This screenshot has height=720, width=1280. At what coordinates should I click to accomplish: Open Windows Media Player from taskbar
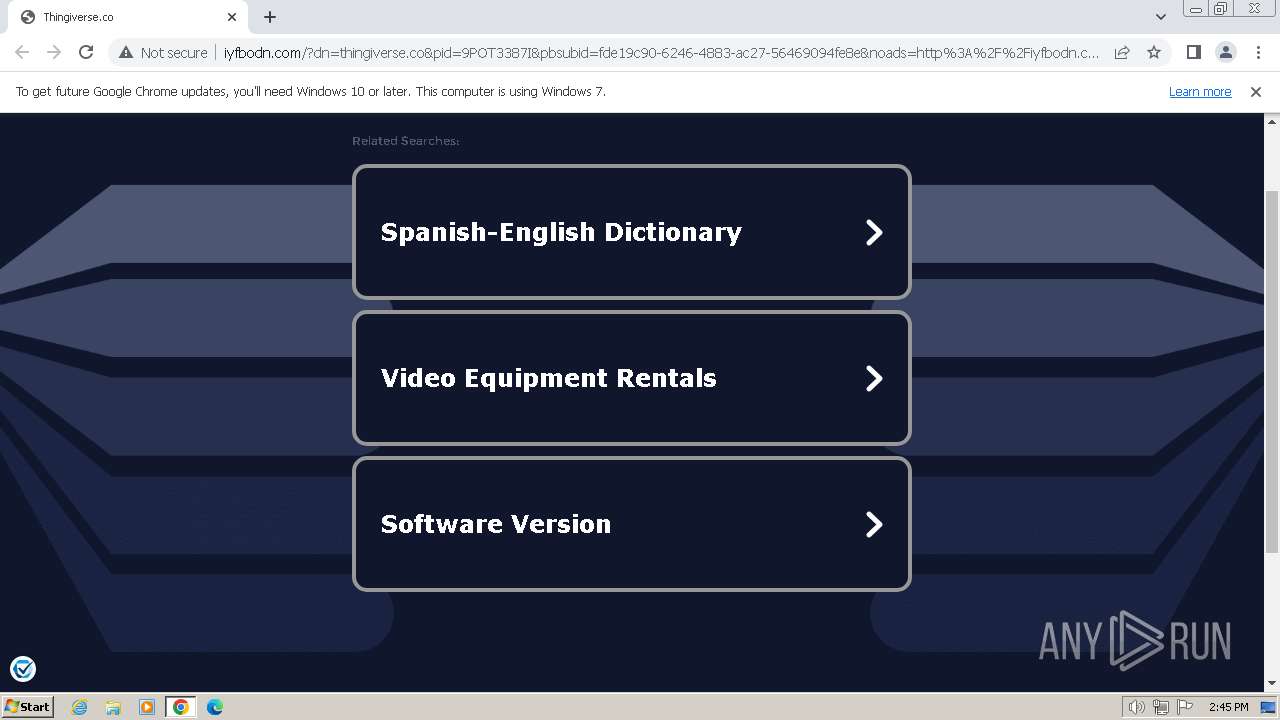147,707
